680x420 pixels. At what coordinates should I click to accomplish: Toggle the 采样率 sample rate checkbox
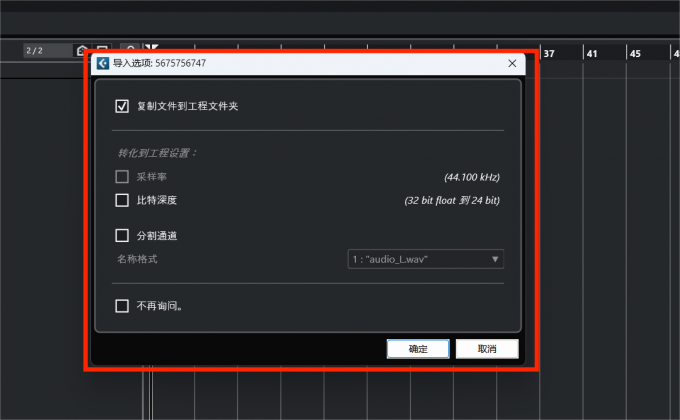tap(122, 177)
